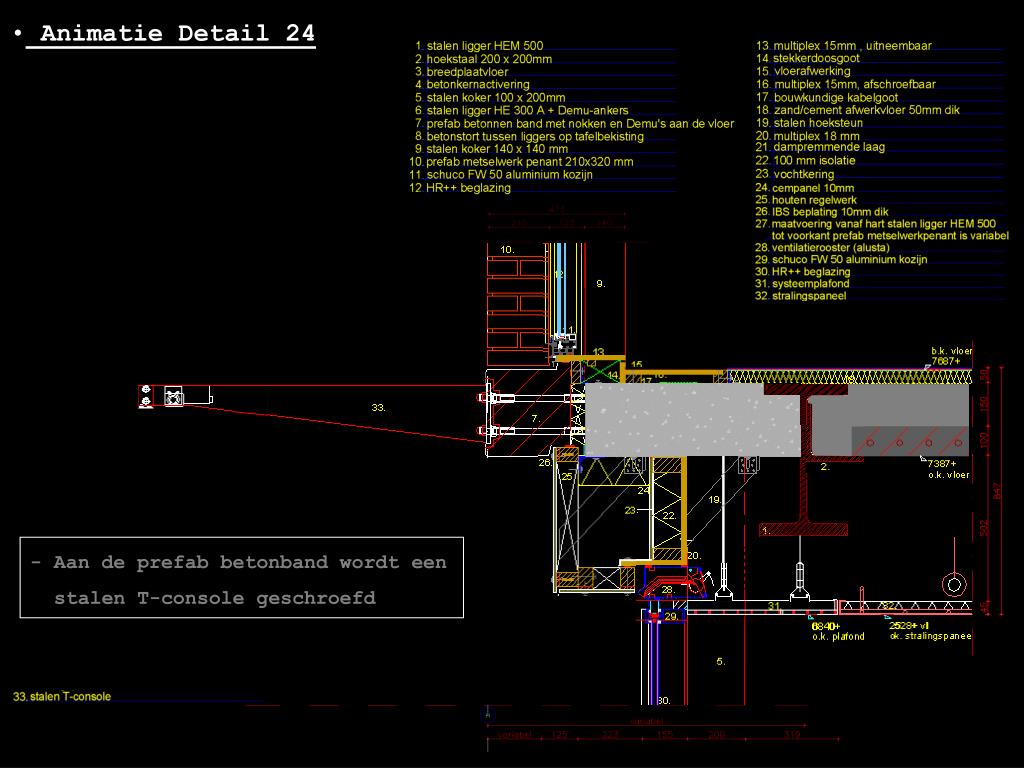Image resolution: width=1024 pixels, height=768 pixels.
Task: Click legend entry '23. vochtkering'
Action: pos(795,174)
